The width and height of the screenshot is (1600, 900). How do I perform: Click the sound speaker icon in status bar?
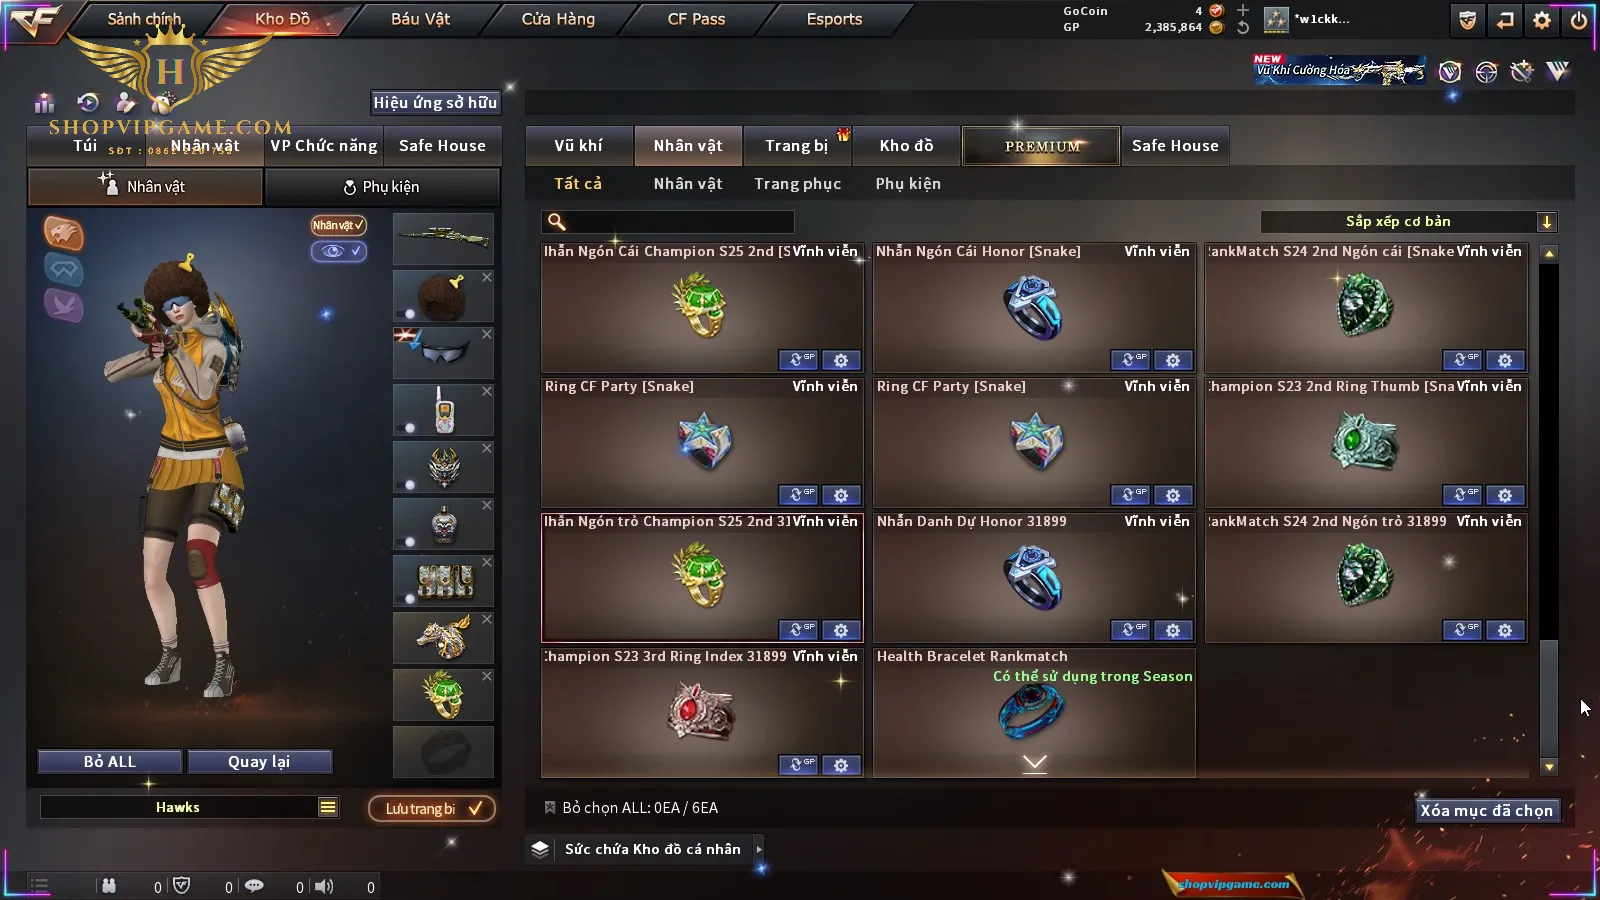pos(324,886)
